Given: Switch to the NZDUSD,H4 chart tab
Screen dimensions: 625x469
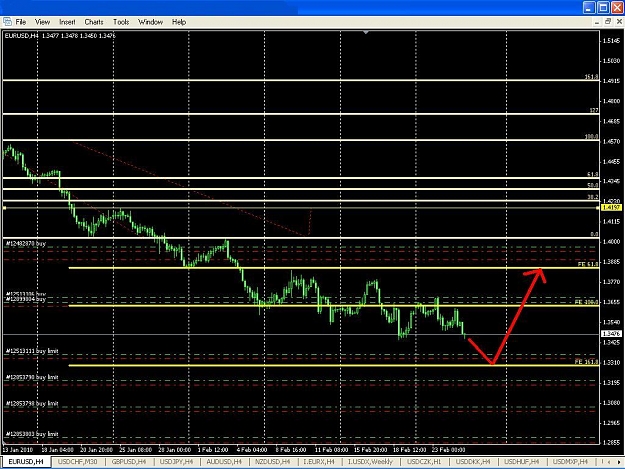Looking at the screenshot, I should 273,462.
